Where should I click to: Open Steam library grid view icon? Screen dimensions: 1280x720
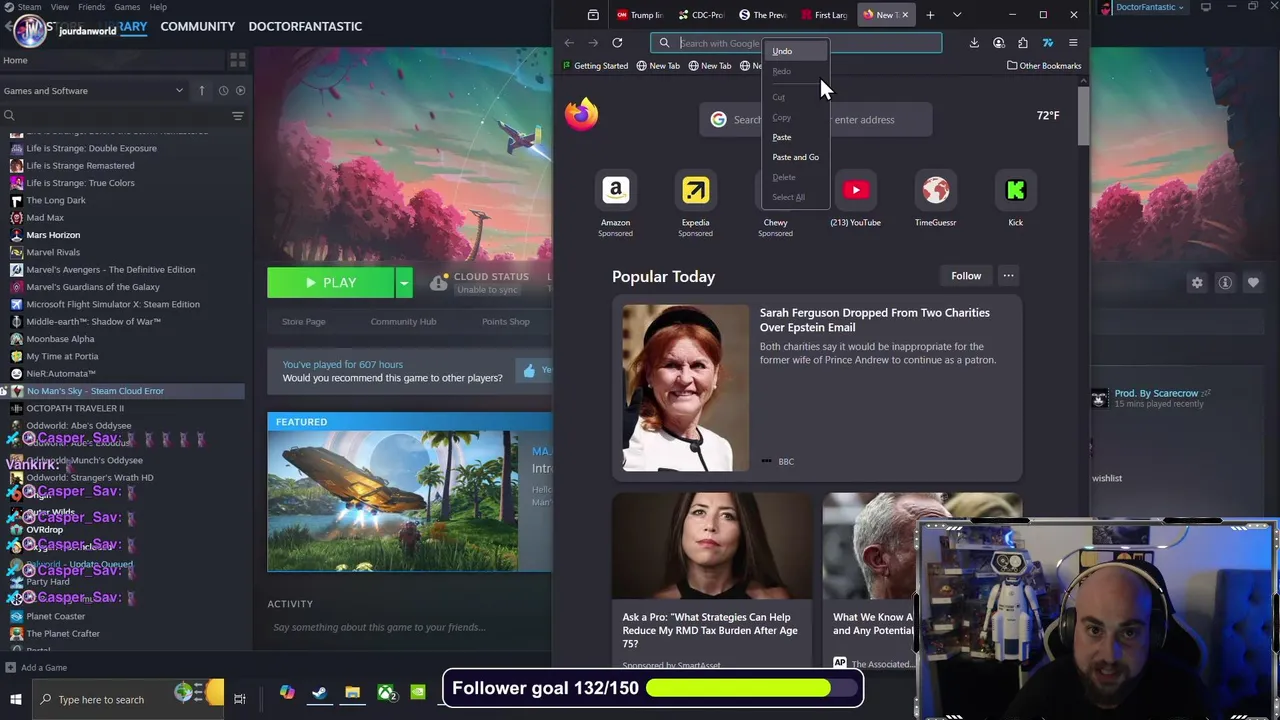(x=238, y=60)
